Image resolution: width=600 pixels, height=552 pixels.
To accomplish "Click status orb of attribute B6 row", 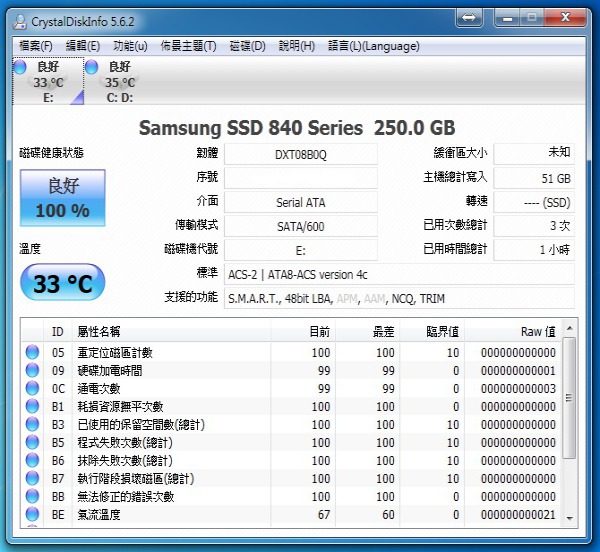I will click(32, 460).
